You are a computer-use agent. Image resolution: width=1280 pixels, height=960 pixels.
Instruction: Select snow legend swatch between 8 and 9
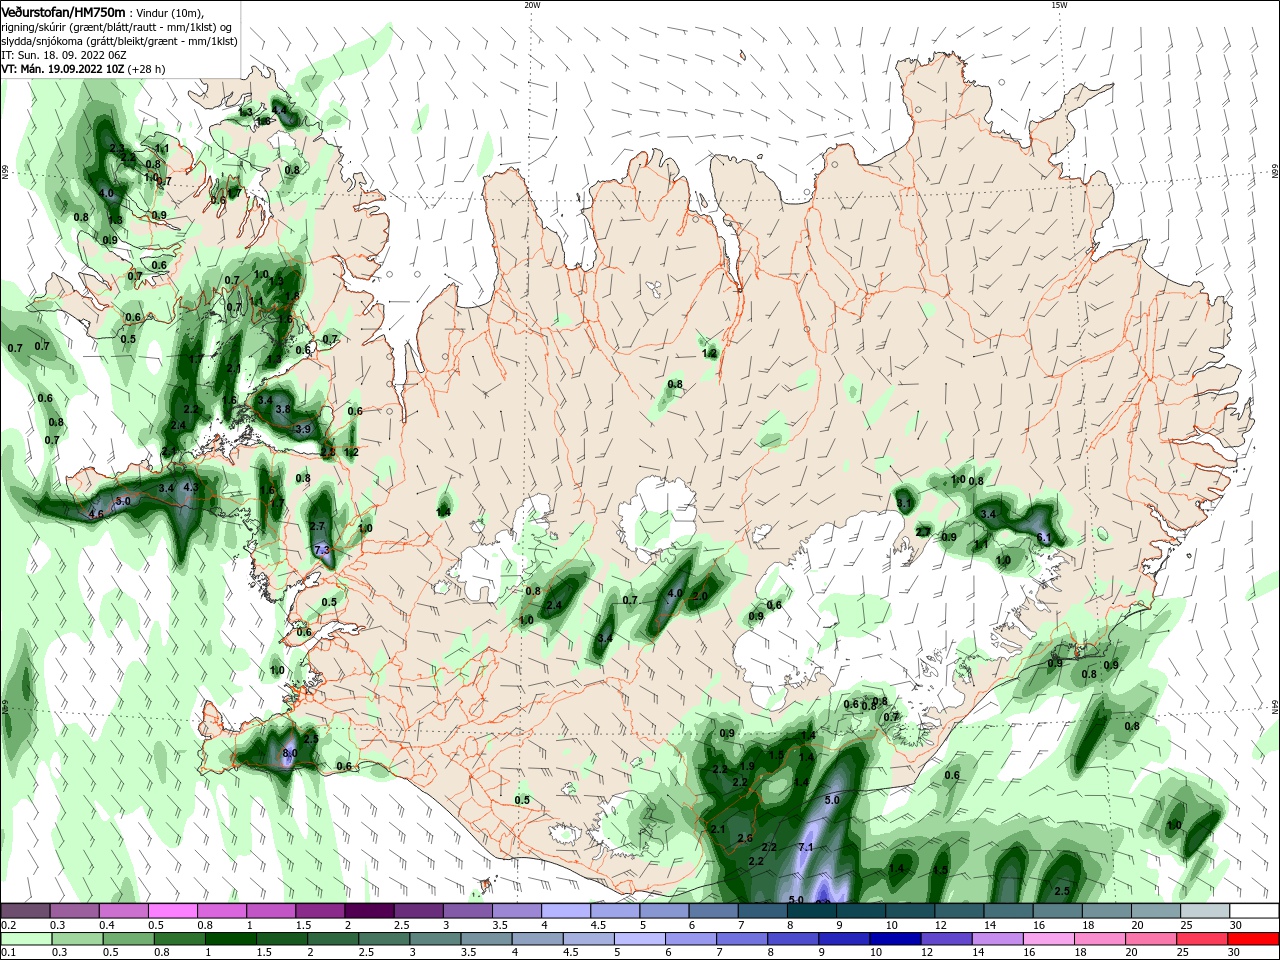click(812, 911)
